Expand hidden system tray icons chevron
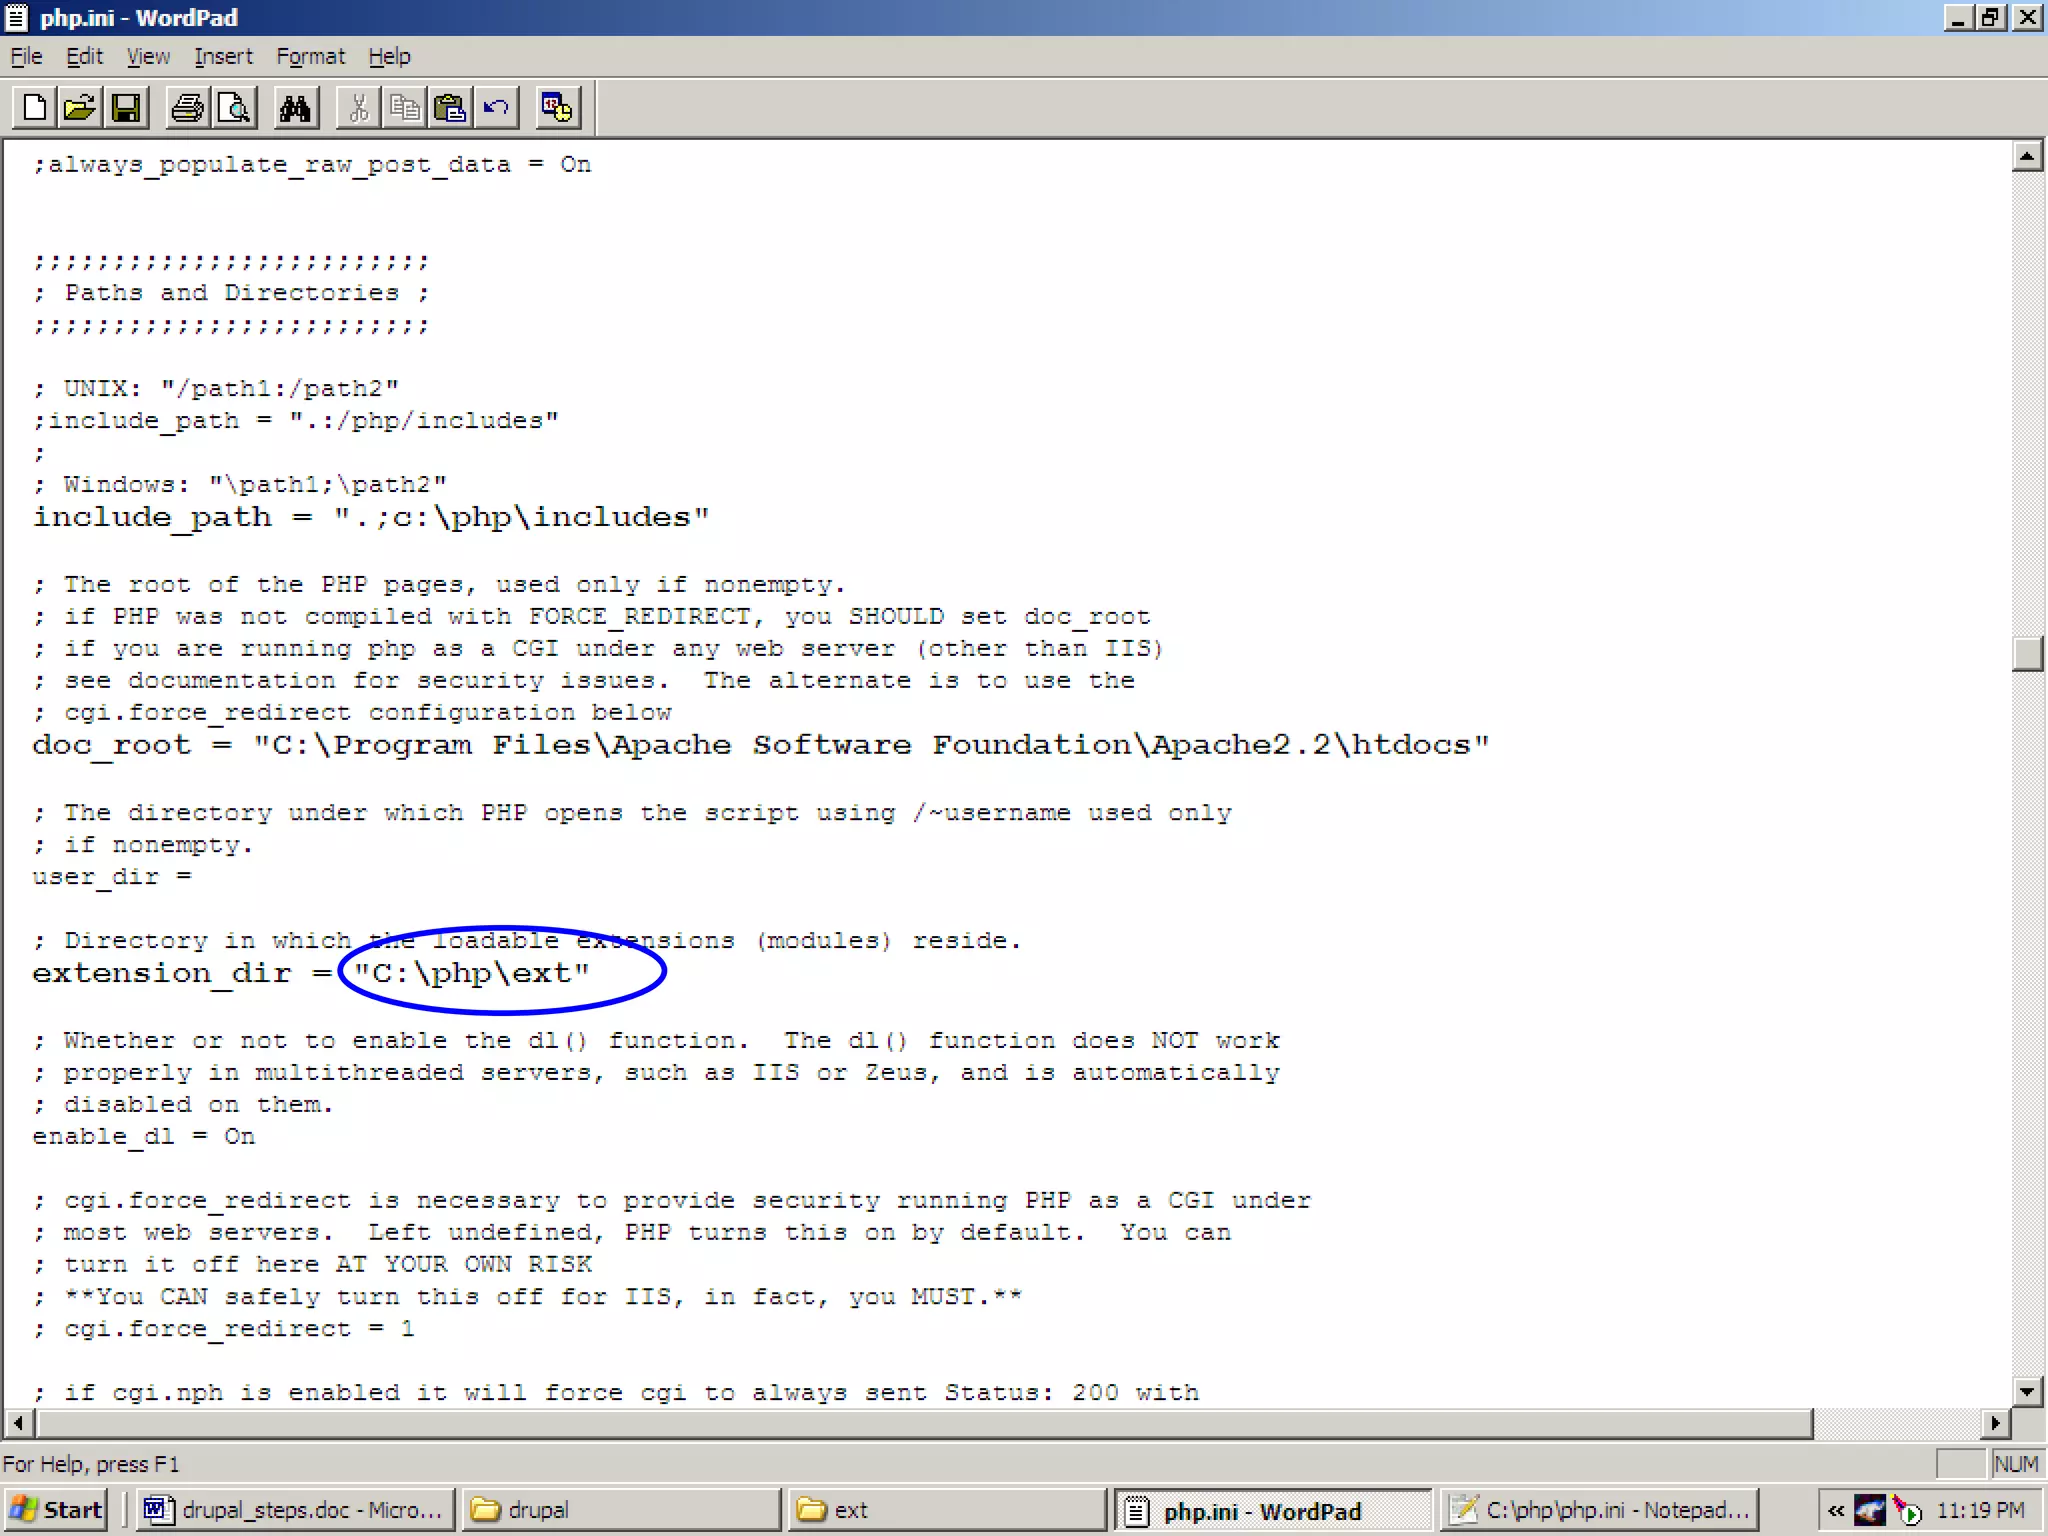2048x1536 pixels. point(1836,1510)
